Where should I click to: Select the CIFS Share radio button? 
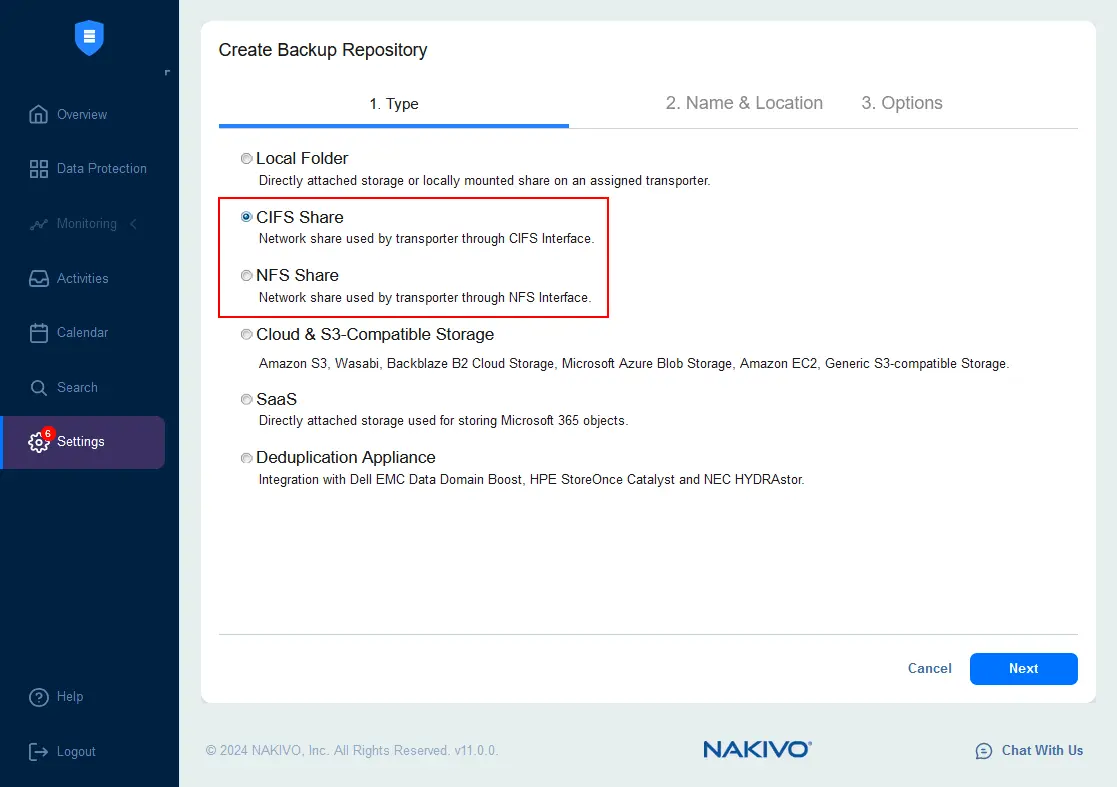coord(246,217)
